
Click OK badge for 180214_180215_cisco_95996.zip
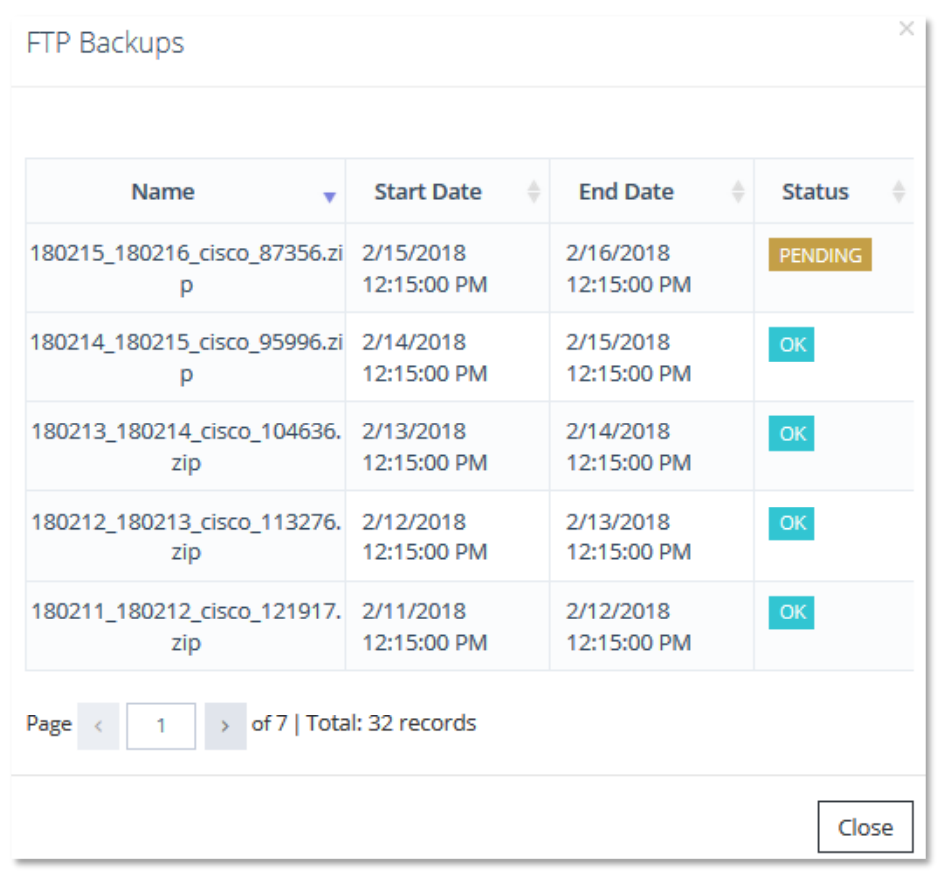pos(791,344)
